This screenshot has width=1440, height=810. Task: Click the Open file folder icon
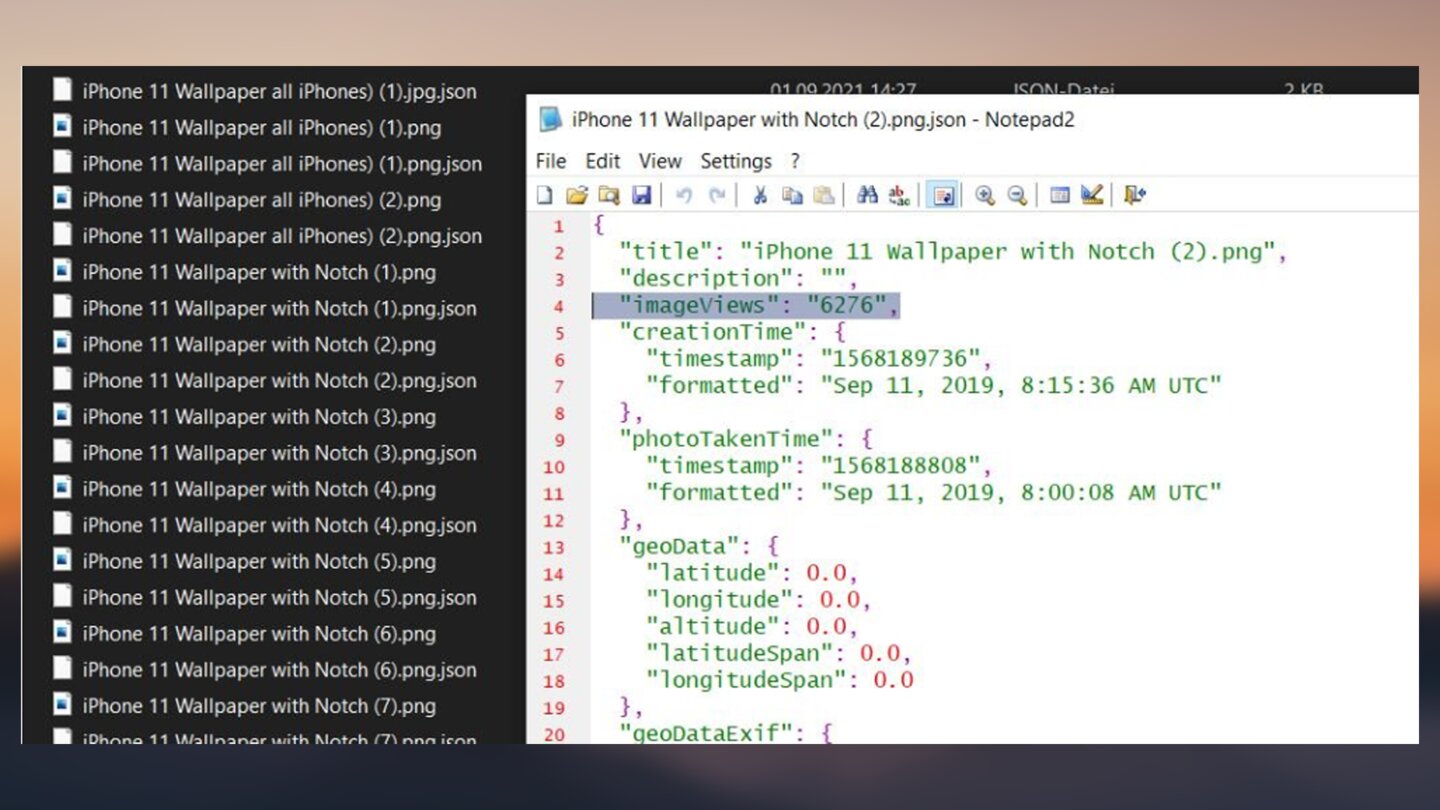[576, 195]
